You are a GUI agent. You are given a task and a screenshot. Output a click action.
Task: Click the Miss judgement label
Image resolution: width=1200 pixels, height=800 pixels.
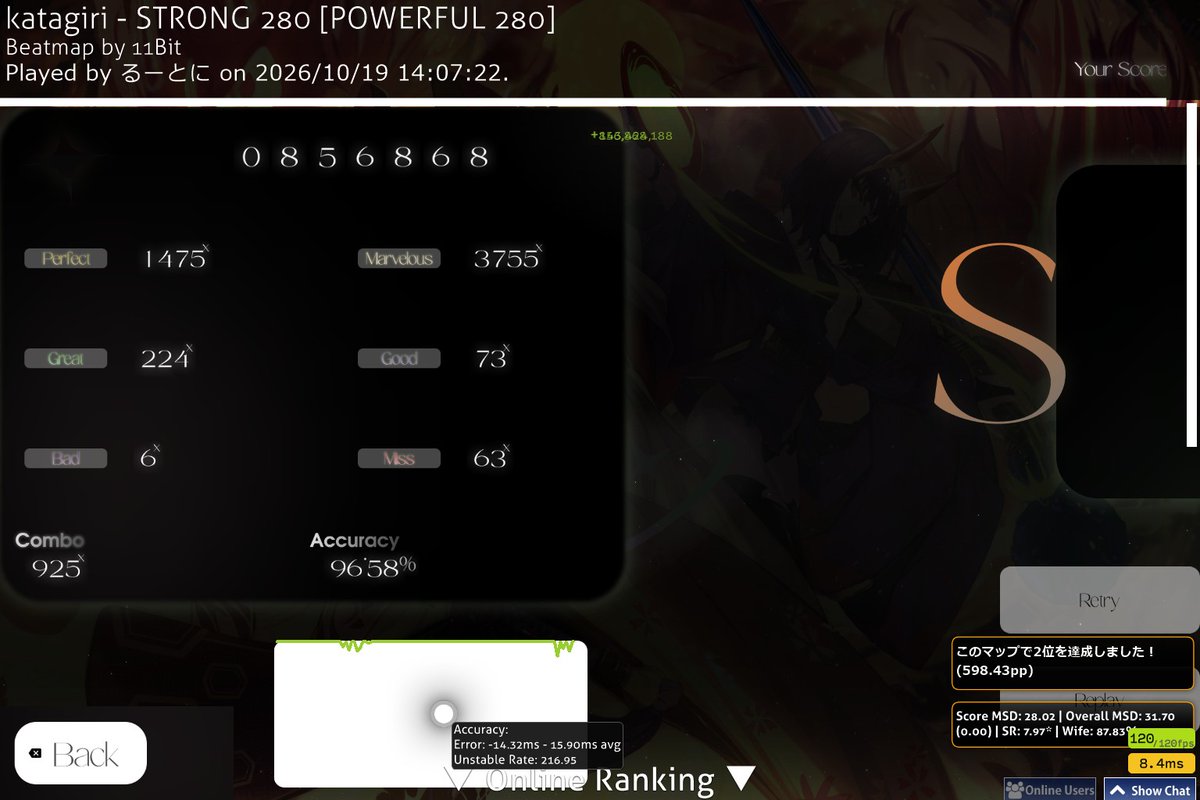(x=399, y=459)
